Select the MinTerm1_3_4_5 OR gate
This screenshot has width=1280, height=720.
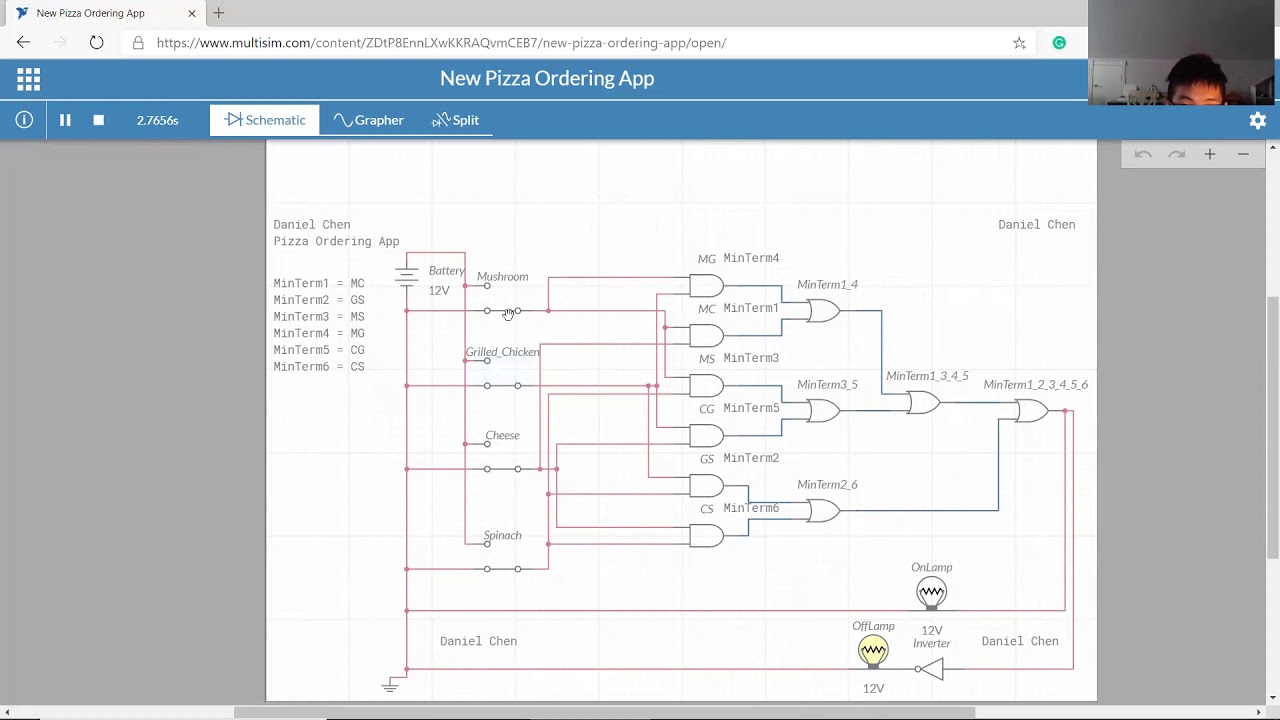[x=923, y=403]
